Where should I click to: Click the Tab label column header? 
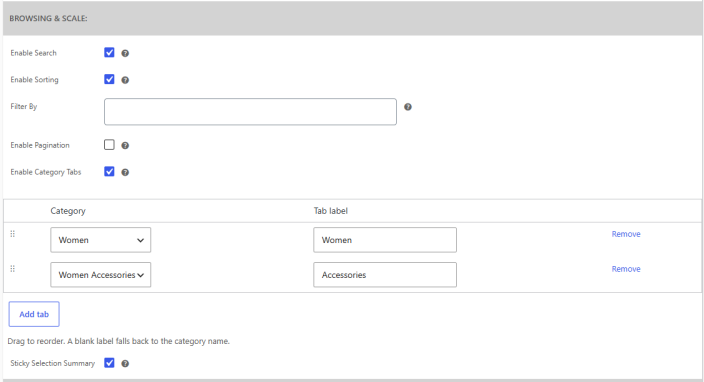pyautogui.click(x=330, y=211)
